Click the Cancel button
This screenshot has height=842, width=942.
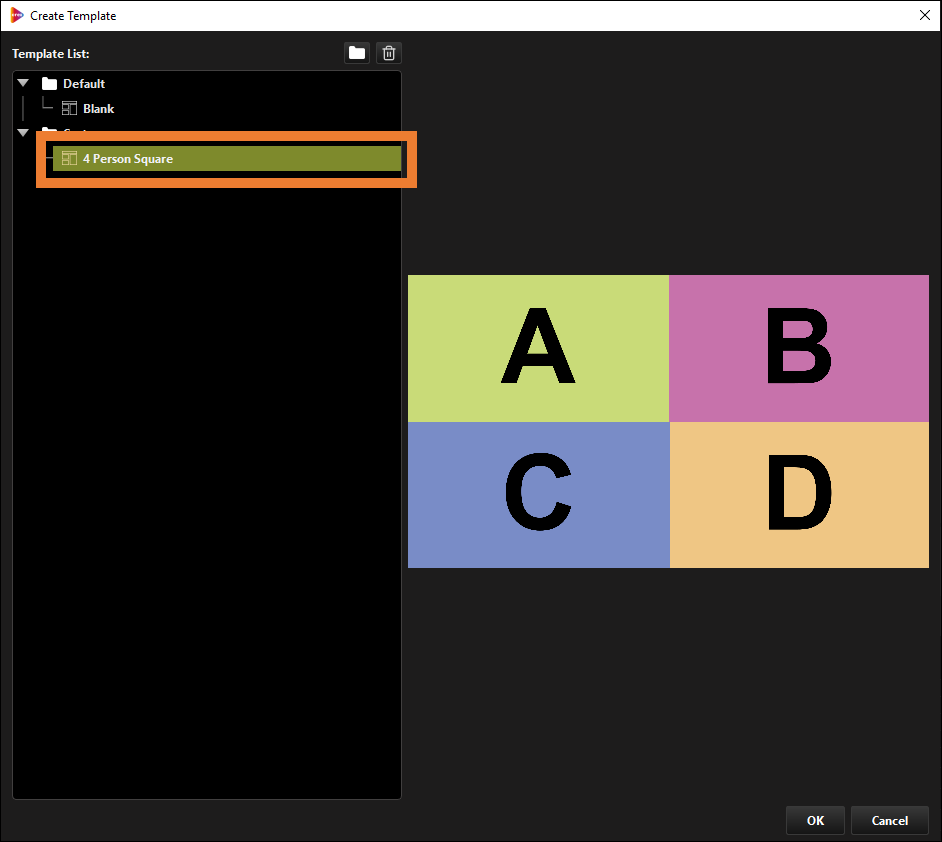890,820
